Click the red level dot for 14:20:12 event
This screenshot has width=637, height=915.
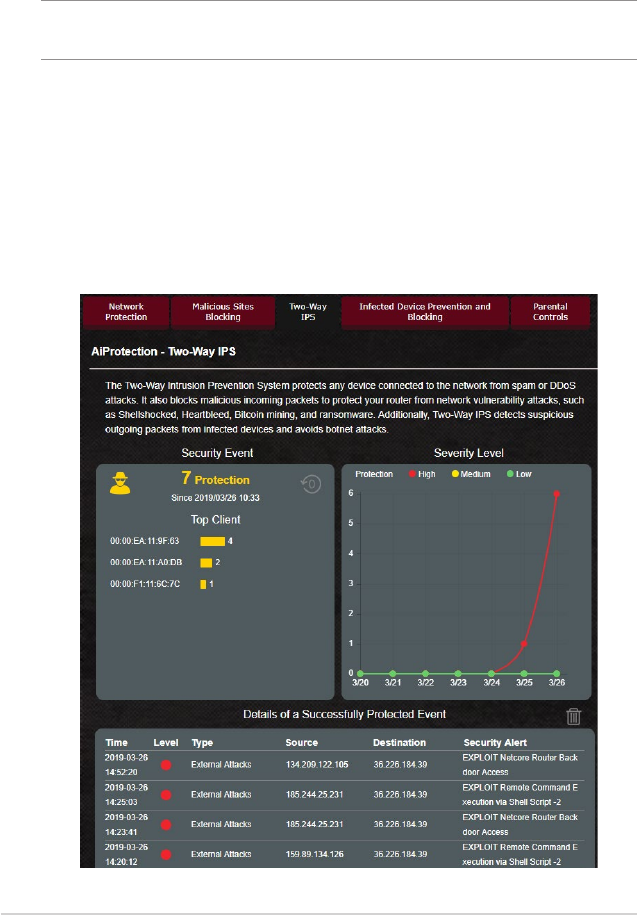point(166,854)
